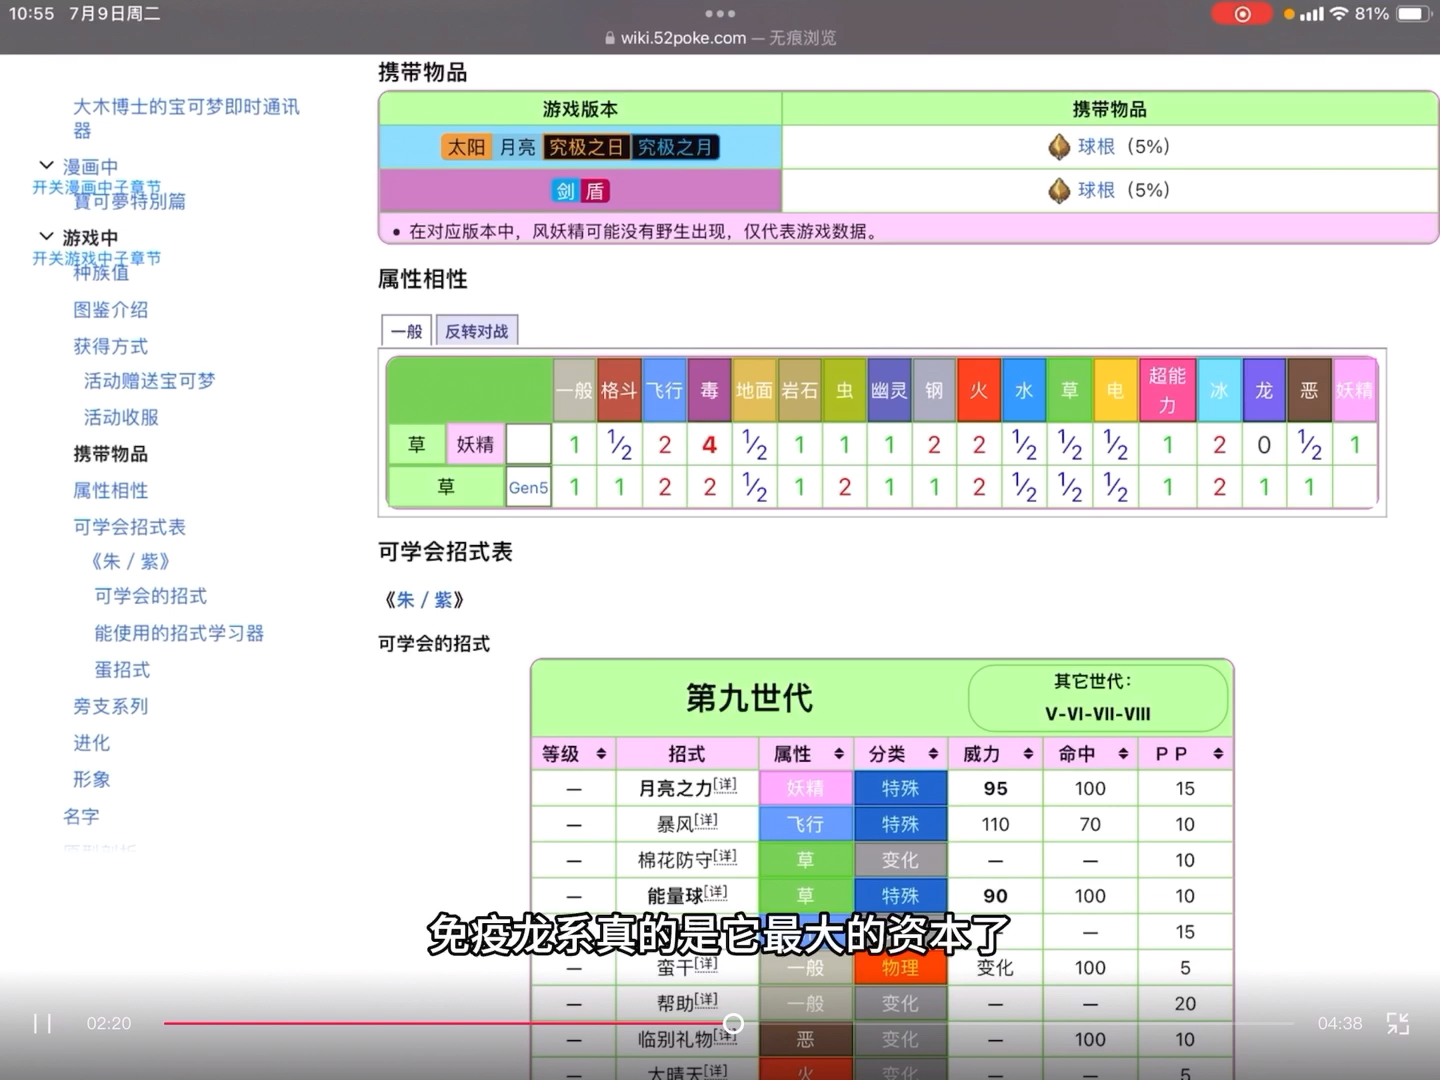Sort moves table by 等级
Screen dimensions: 1440x1080
[x=601, y=754]
